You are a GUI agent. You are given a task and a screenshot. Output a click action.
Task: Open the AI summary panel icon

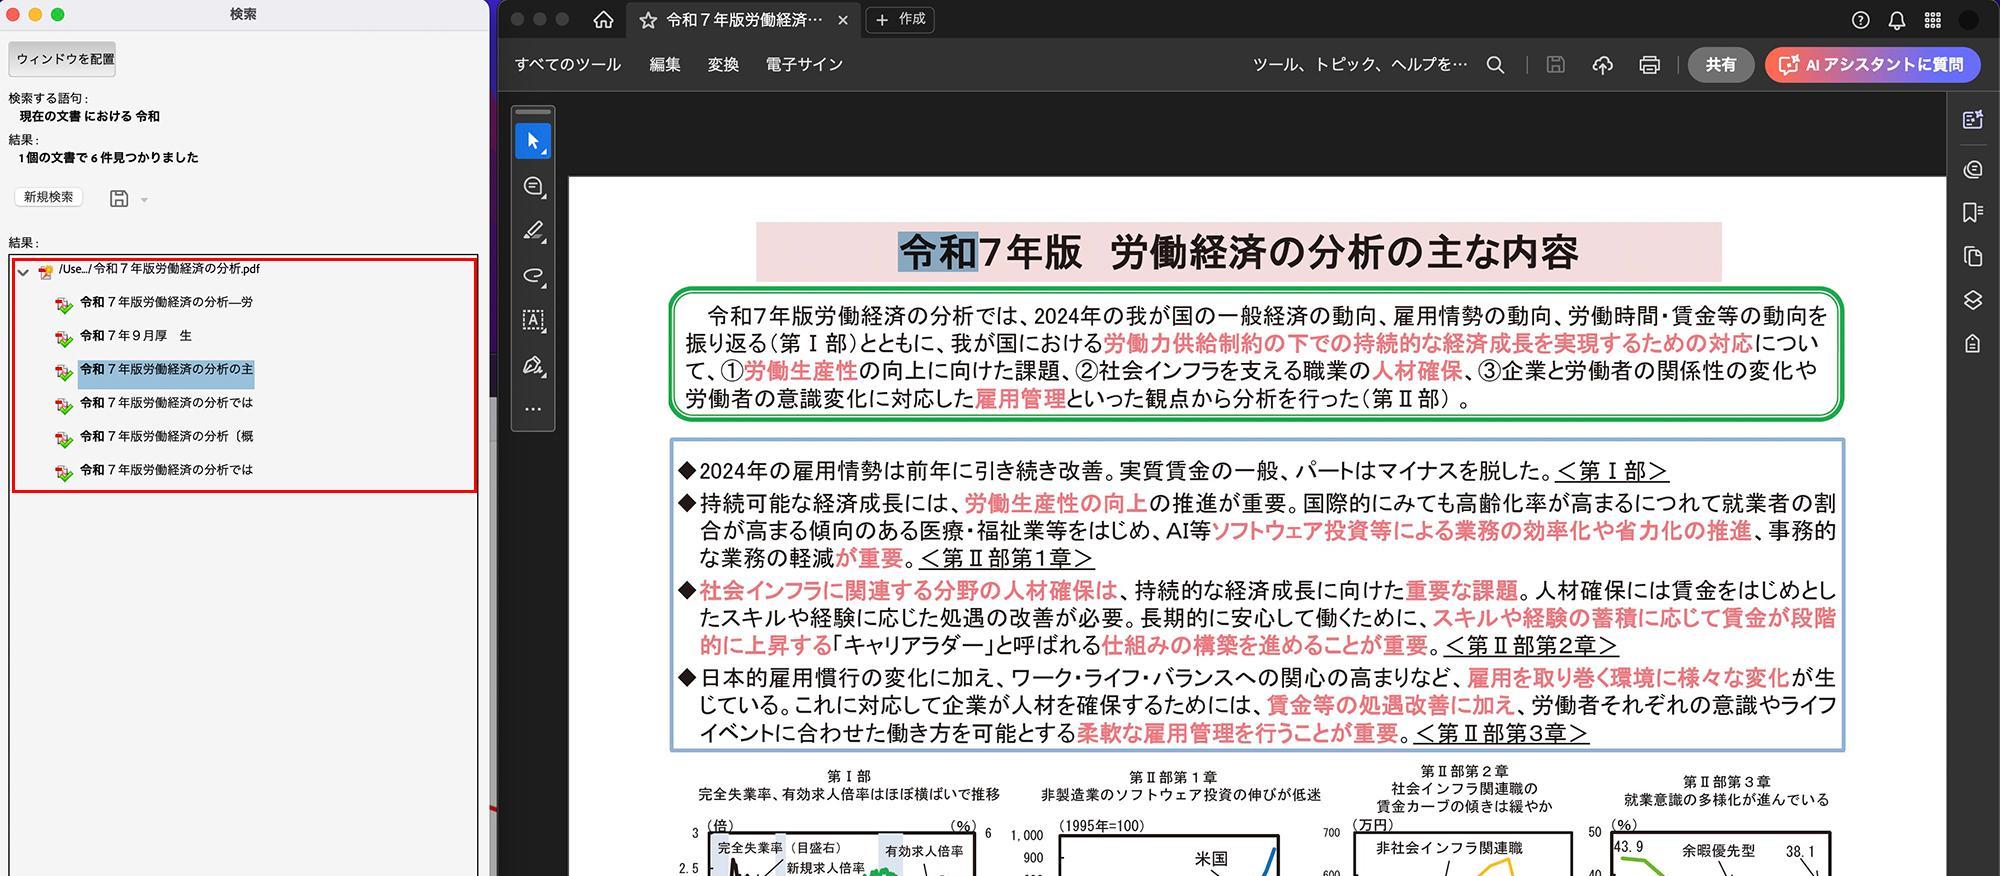tap(1973, 120)
